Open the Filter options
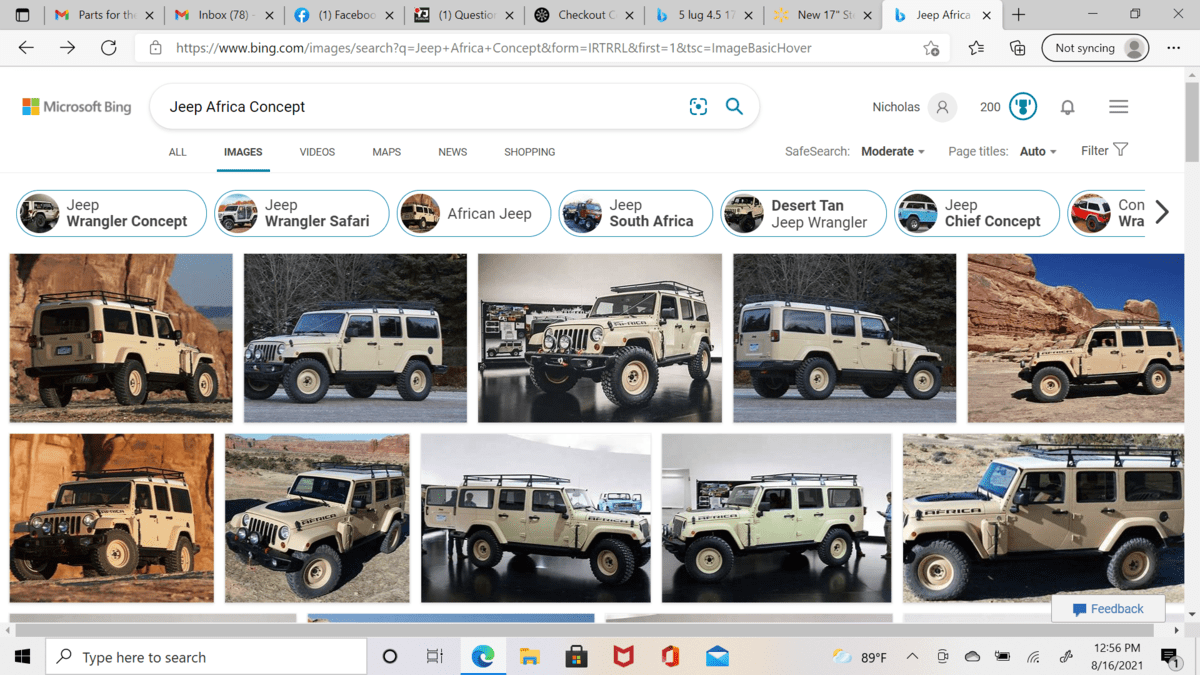 pyautogui.click(x=1104, y=151)
